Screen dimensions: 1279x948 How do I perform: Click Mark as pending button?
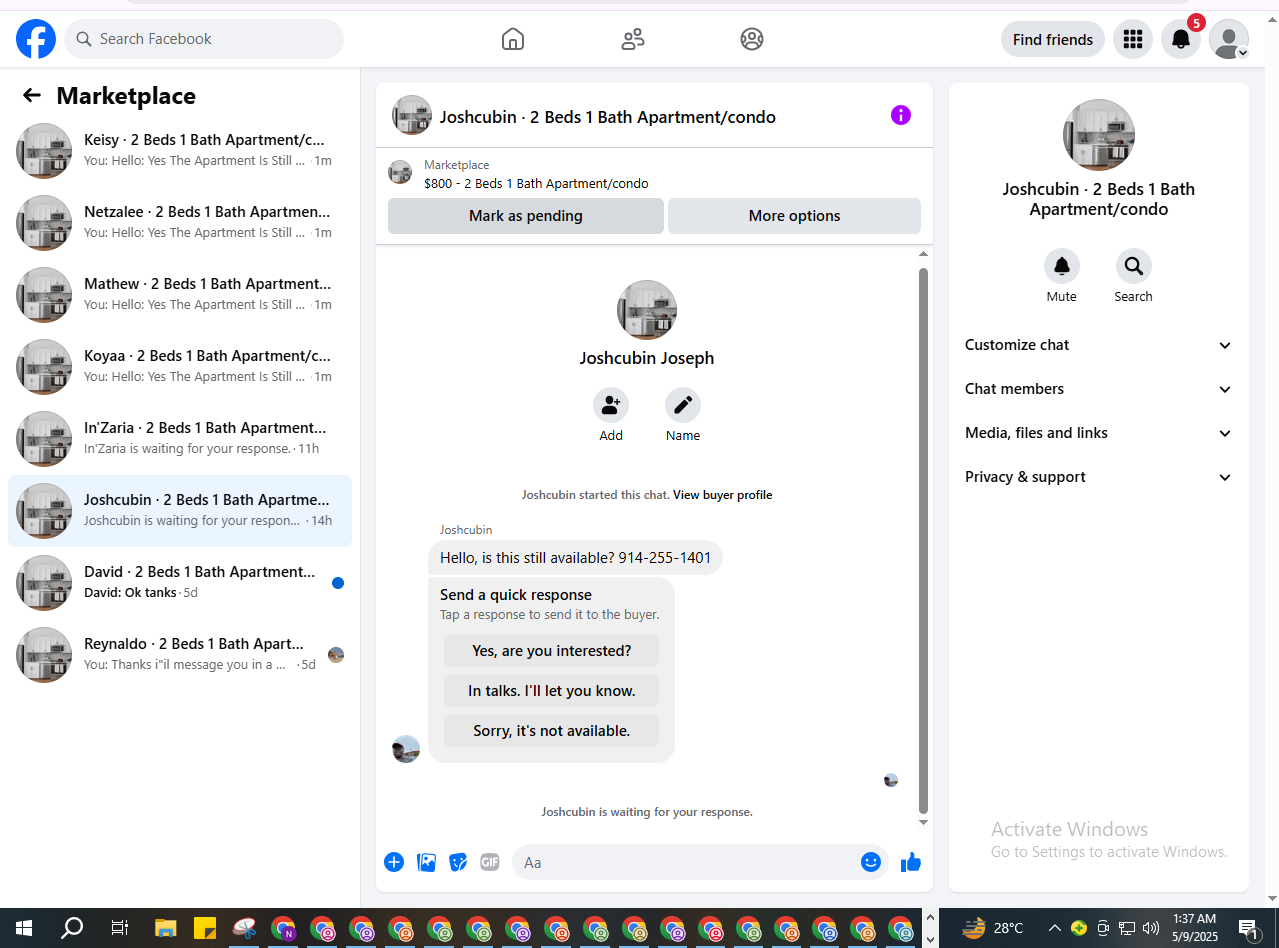tap(526, 216)
